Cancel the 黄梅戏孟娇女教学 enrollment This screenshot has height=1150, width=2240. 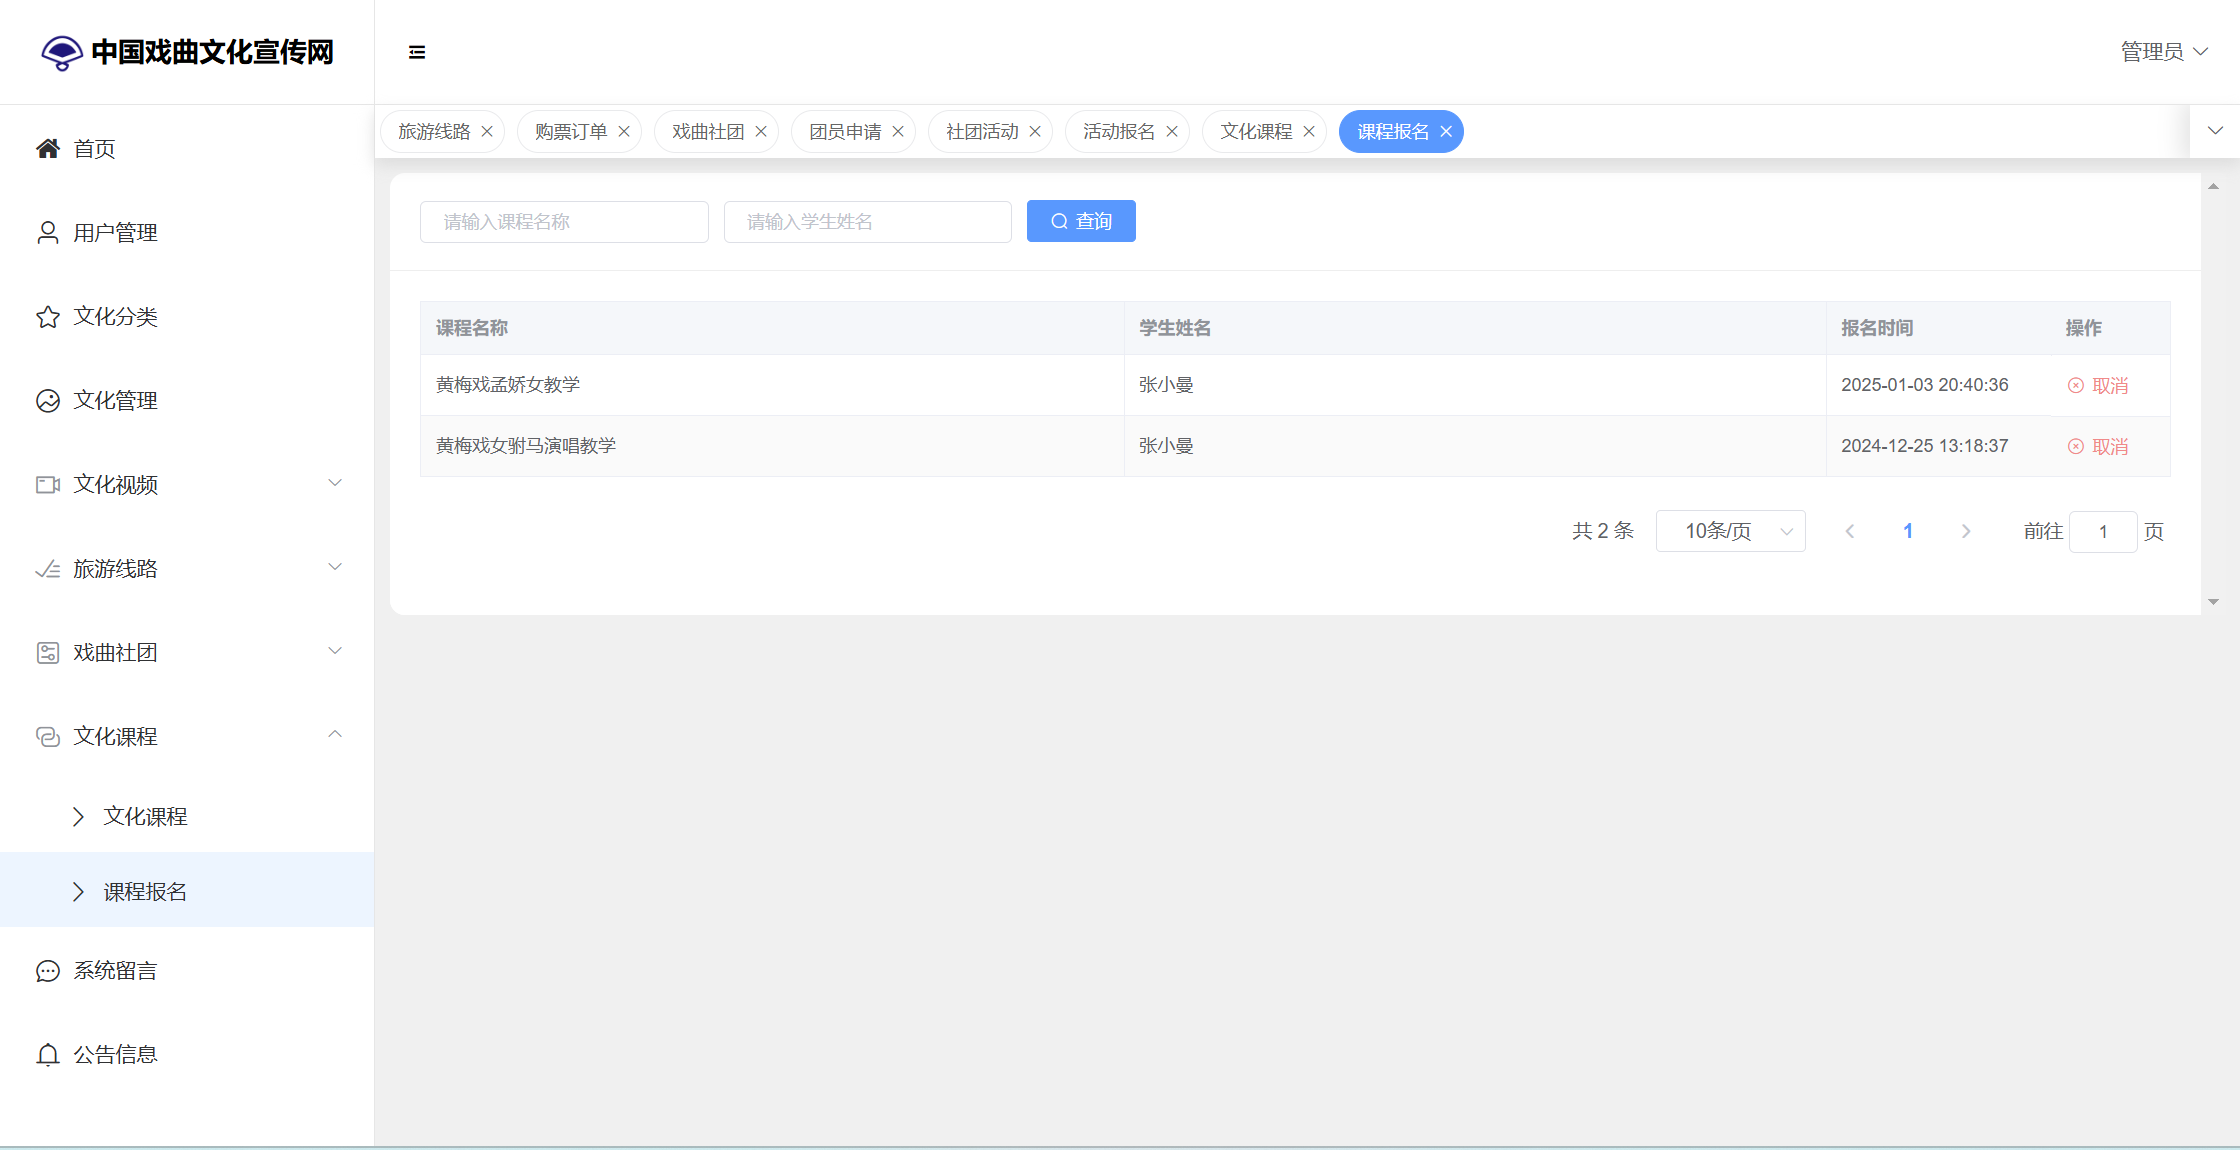[x=2098, y=386]
